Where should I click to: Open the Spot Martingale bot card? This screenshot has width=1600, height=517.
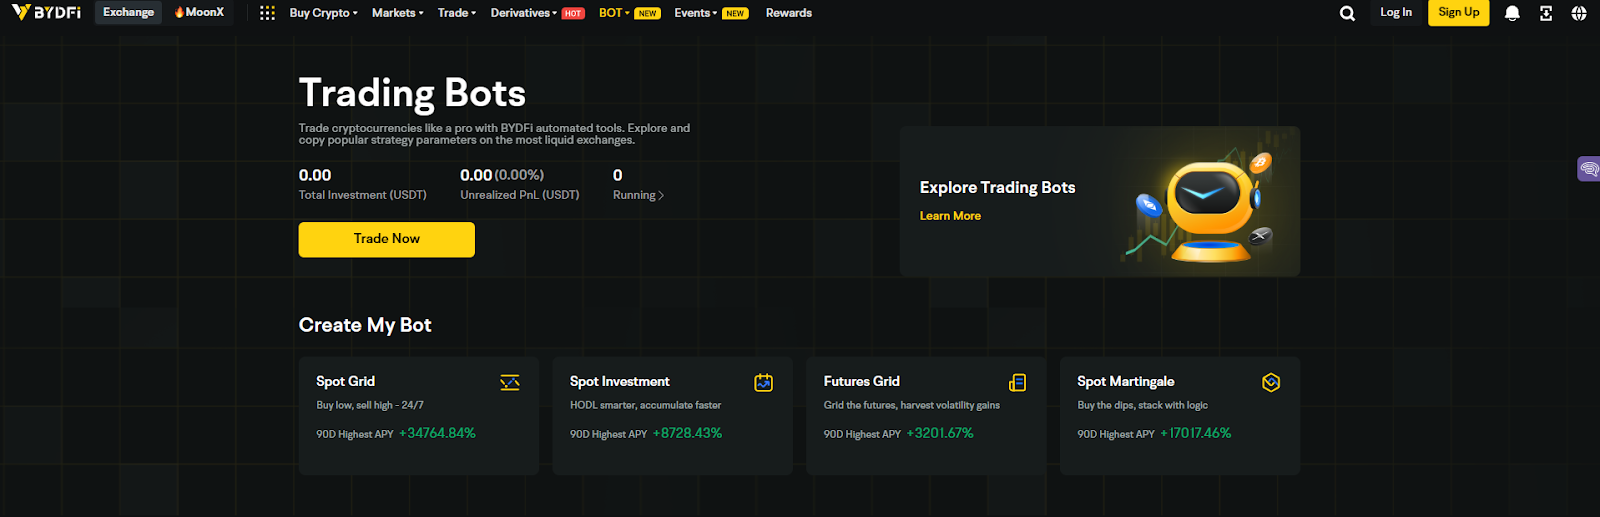click(1180, 415)
